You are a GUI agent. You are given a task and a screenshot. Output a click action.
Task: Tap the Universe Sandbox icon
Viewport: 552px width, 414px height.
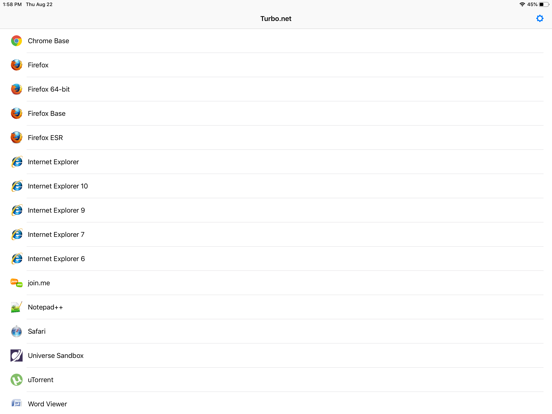click(16, 356)
